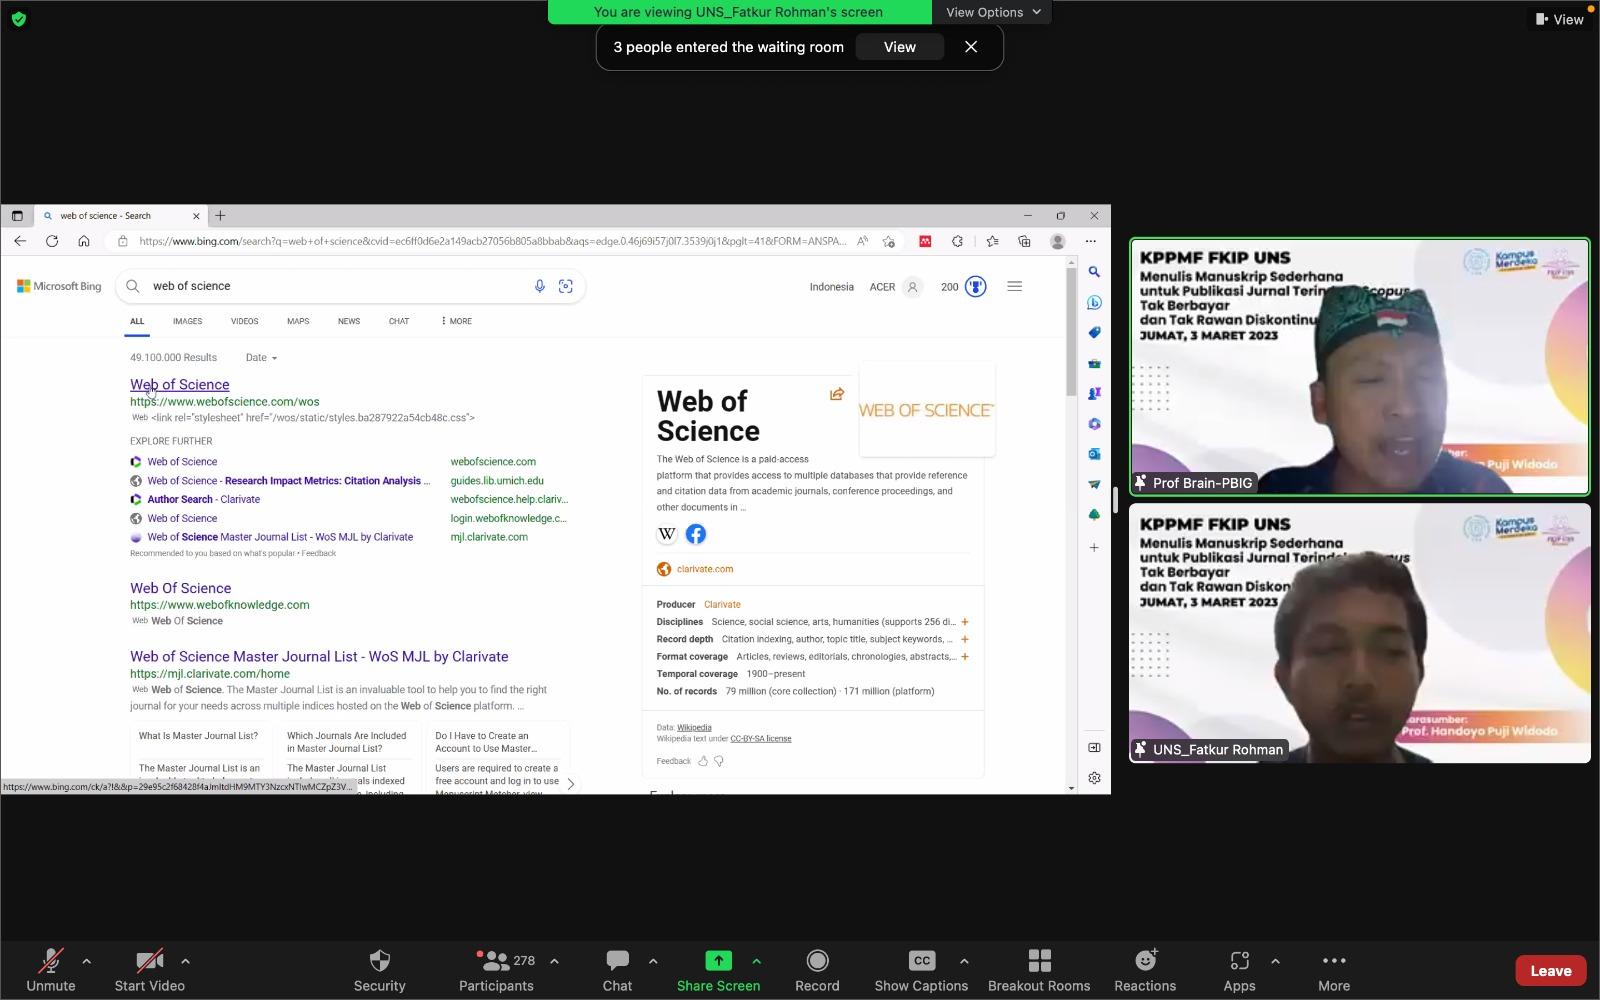The image size is (1600, 1000).
Task: Click the encryption shield icon top-left
Action: pos(18,19)
